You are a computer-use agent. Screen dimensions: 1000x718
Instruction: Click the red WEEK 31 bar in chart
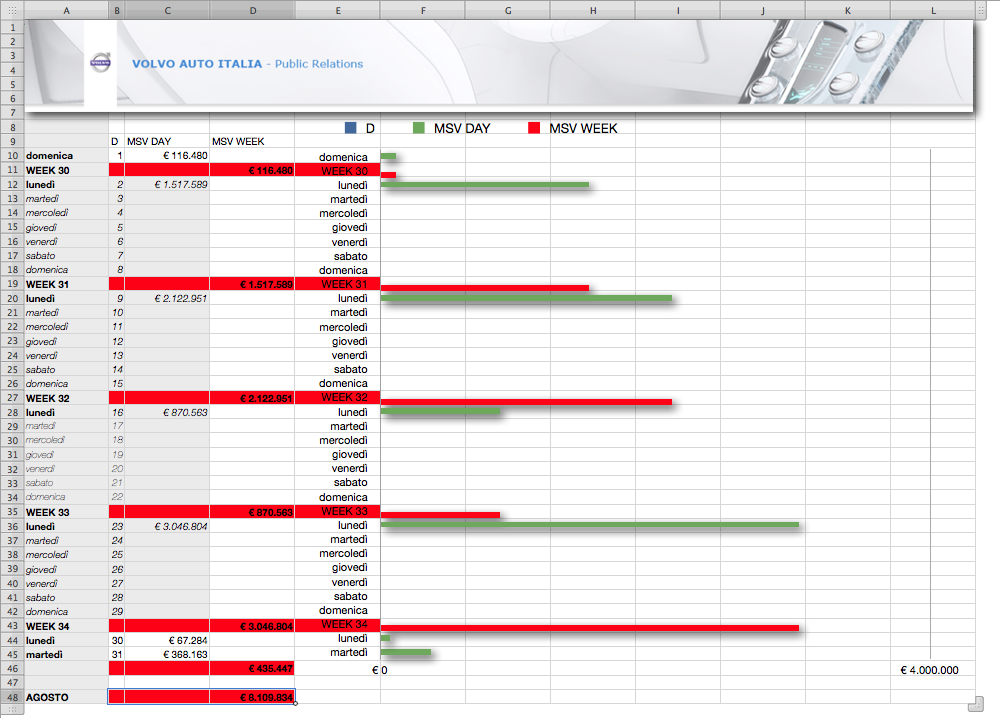[485, 288]
